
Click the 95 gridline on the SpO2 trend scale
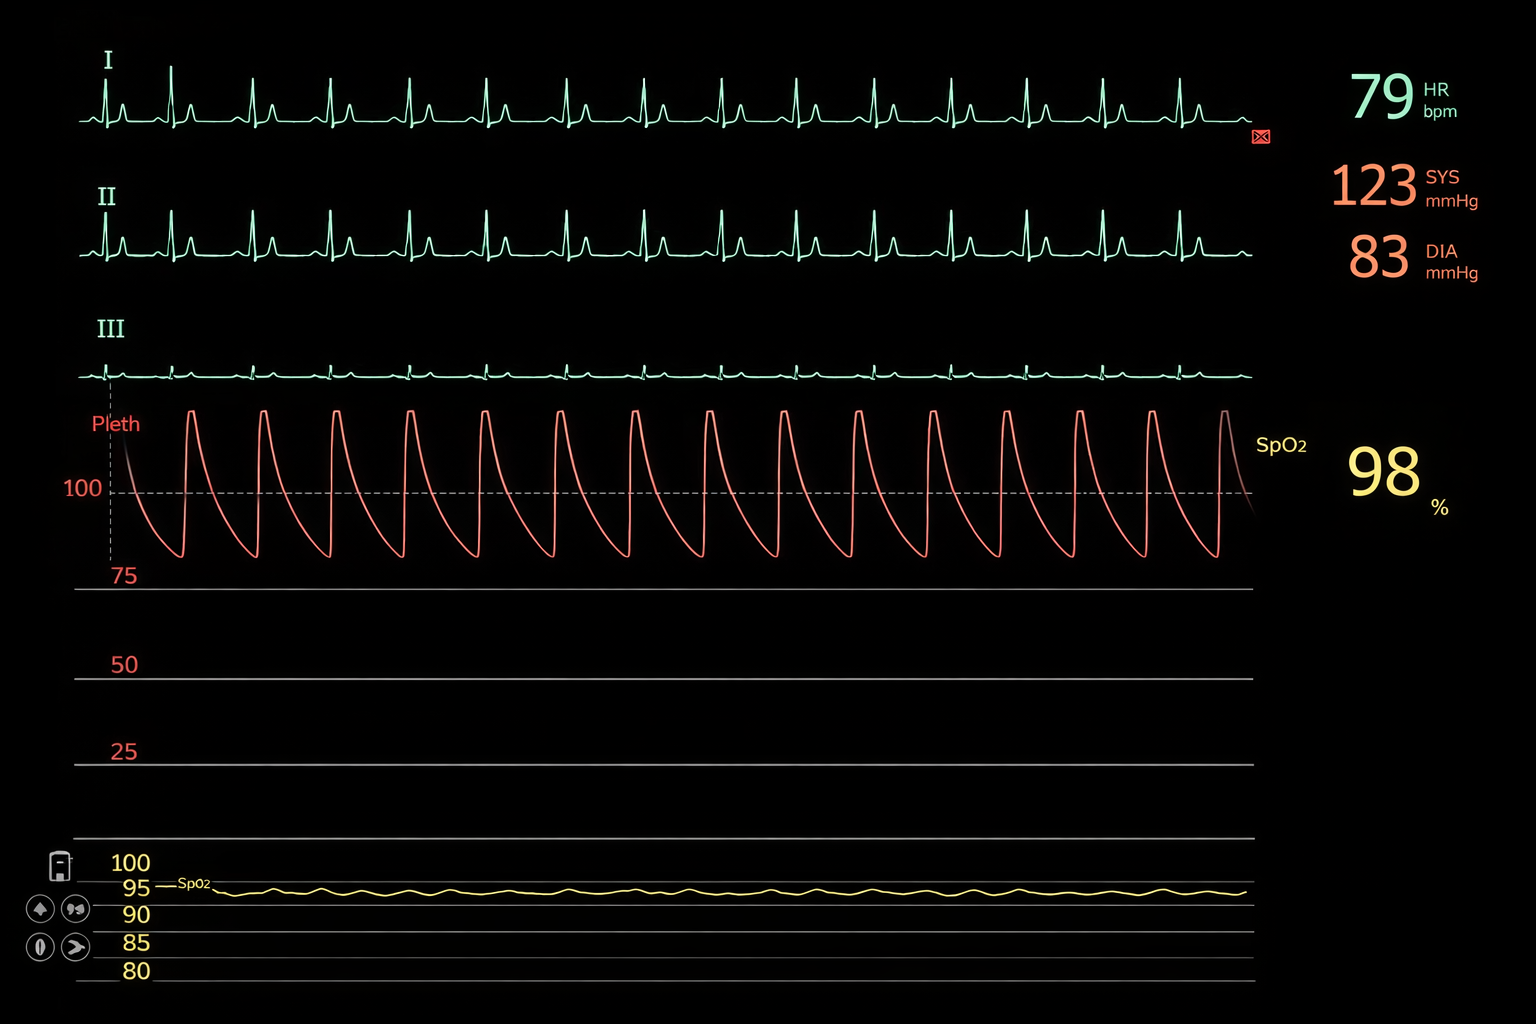tap(136, 889)
